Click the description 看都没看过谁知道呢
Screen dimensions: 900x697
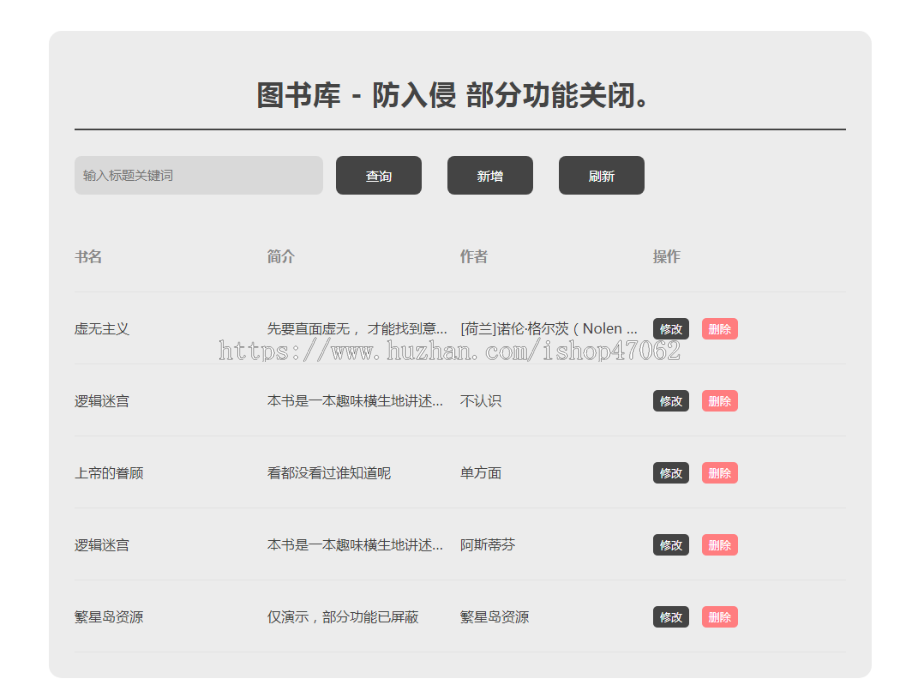pyautogui.click(x=329, y=473)
